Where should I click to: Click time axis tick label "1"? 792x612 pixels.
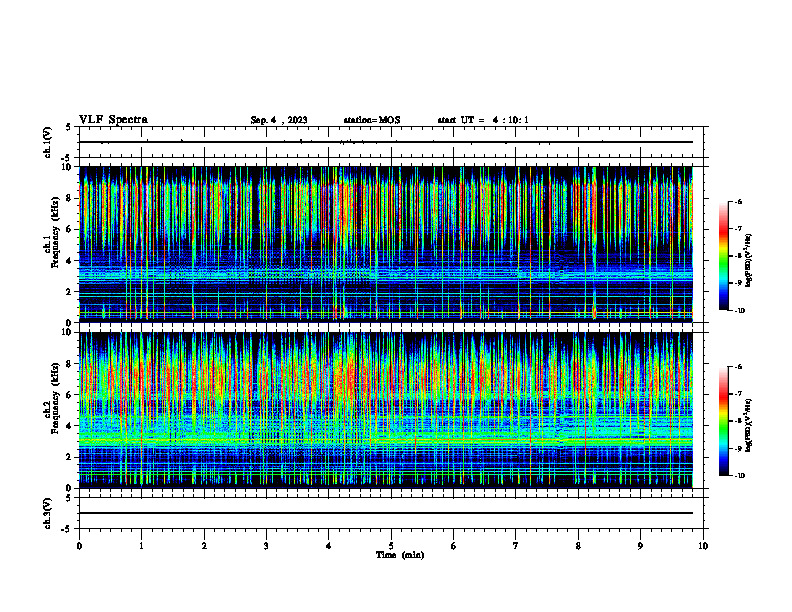(141, 546)
